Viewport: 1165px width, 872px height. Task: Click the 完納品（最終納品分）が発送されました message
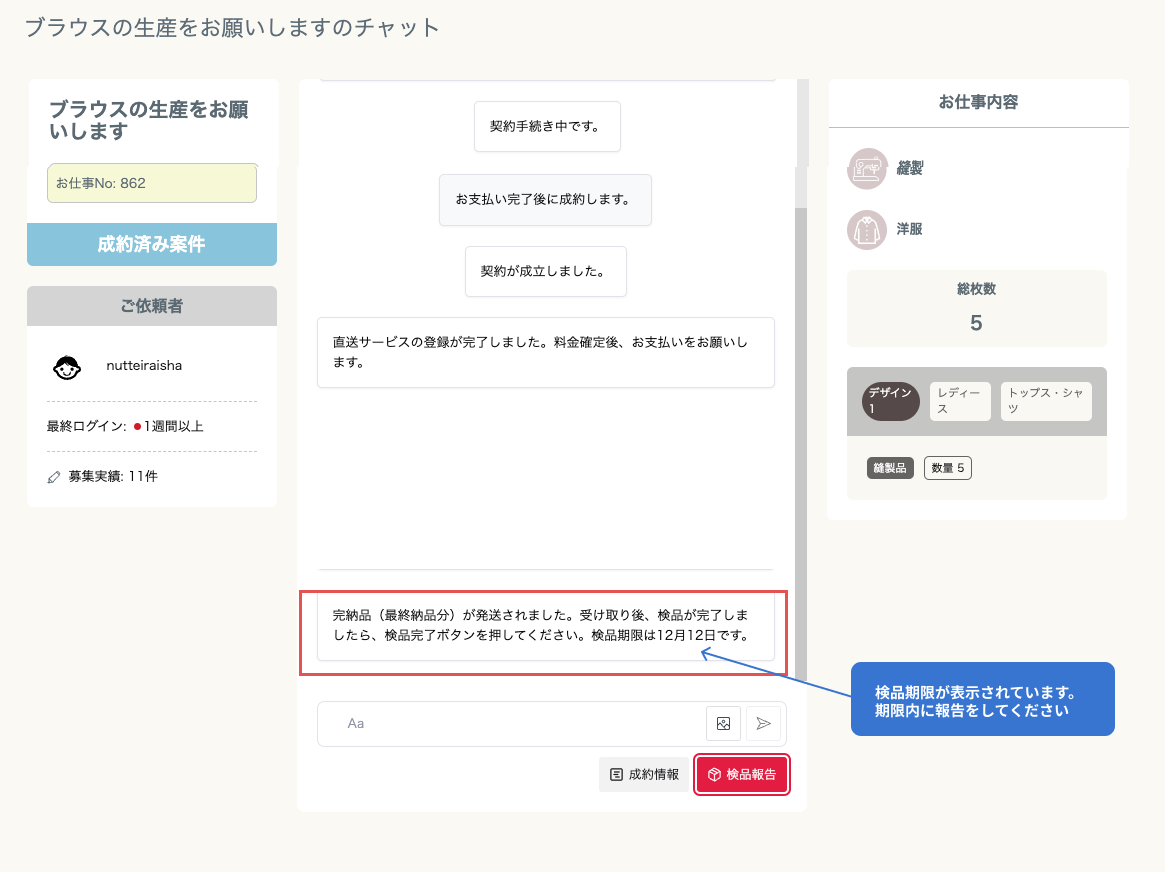click(545, 625)
